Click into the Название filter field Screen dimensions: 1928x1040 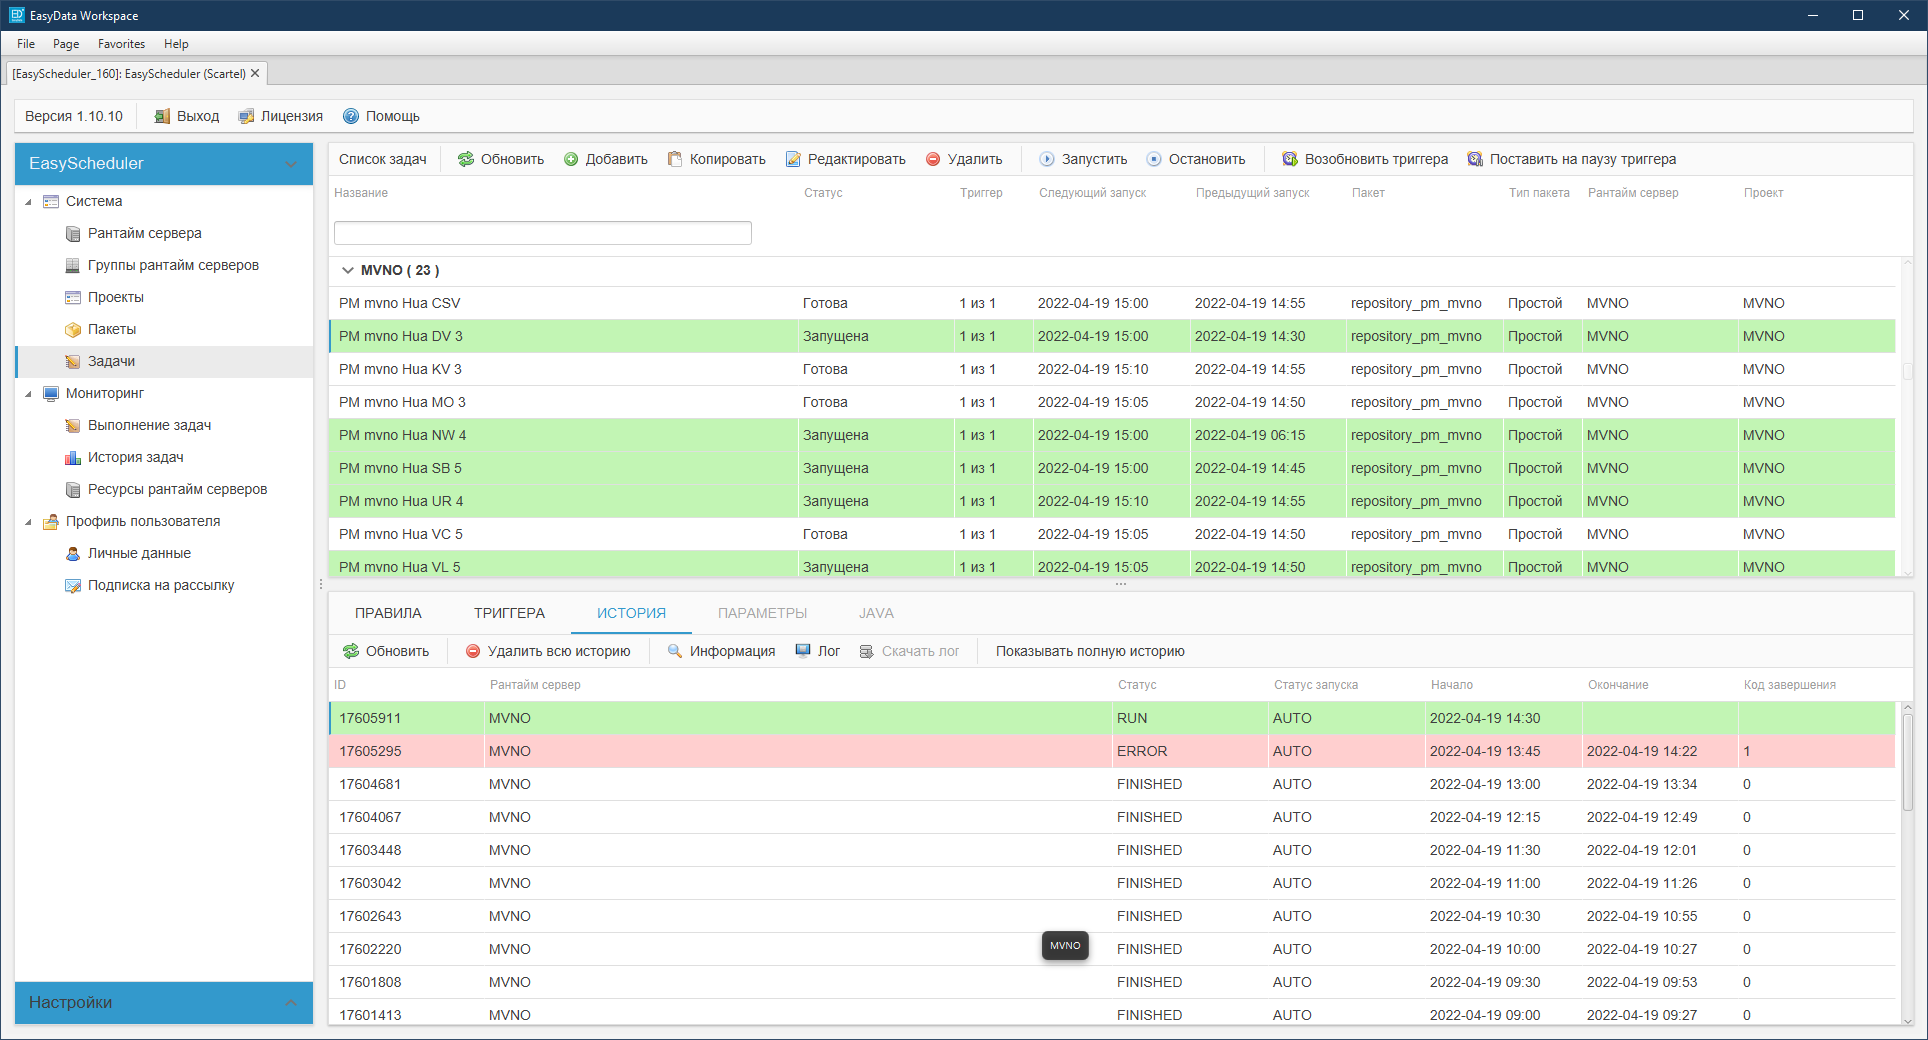tap(542, 233)
